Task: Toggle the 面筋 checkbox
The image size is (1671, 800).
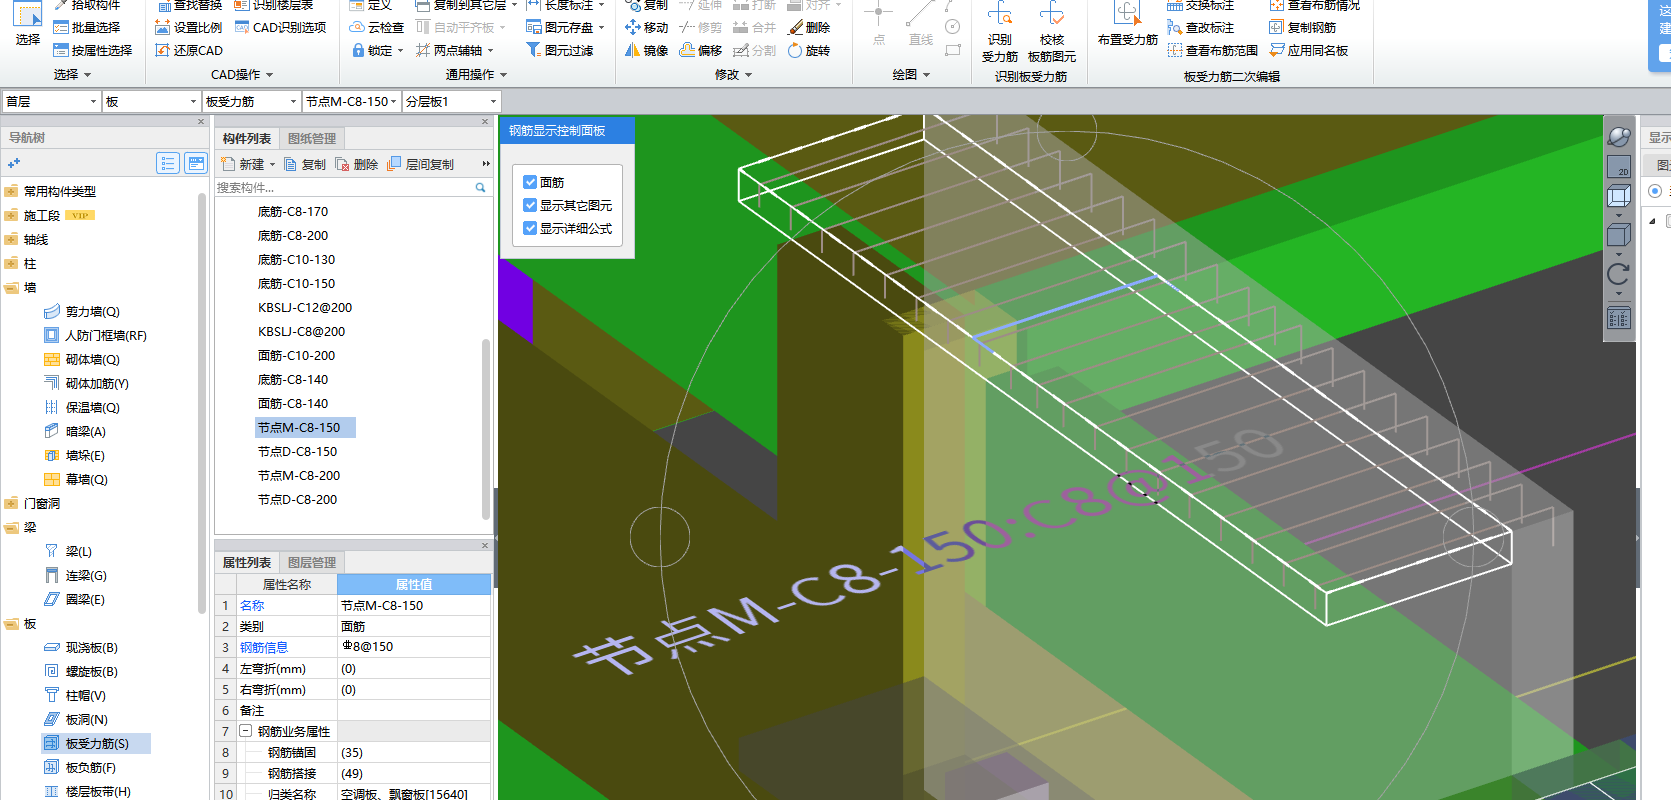Action: (x=530, y=182)
